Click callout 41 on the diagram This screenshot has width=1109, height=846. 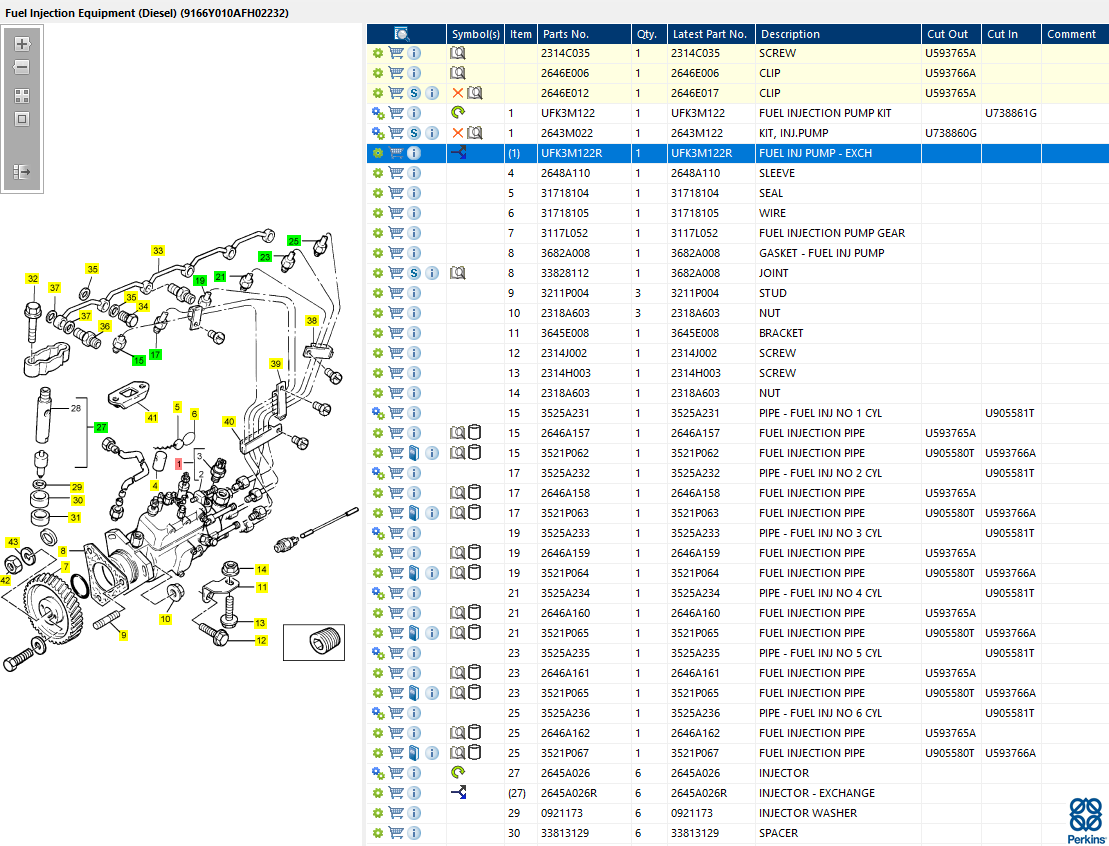pos(152,417)
